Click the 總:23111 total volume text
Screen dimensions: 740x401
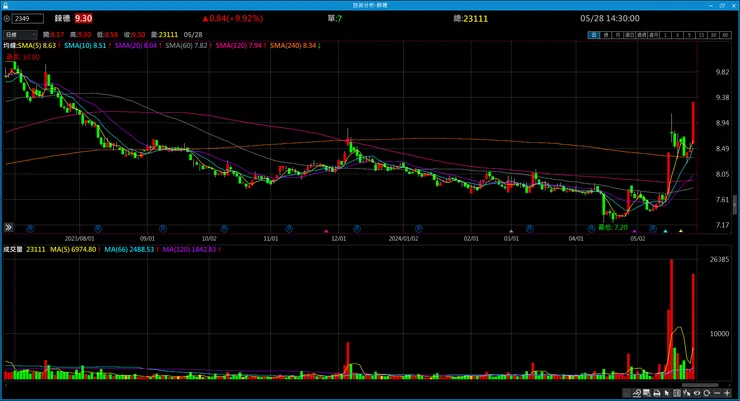coord(471,19)
